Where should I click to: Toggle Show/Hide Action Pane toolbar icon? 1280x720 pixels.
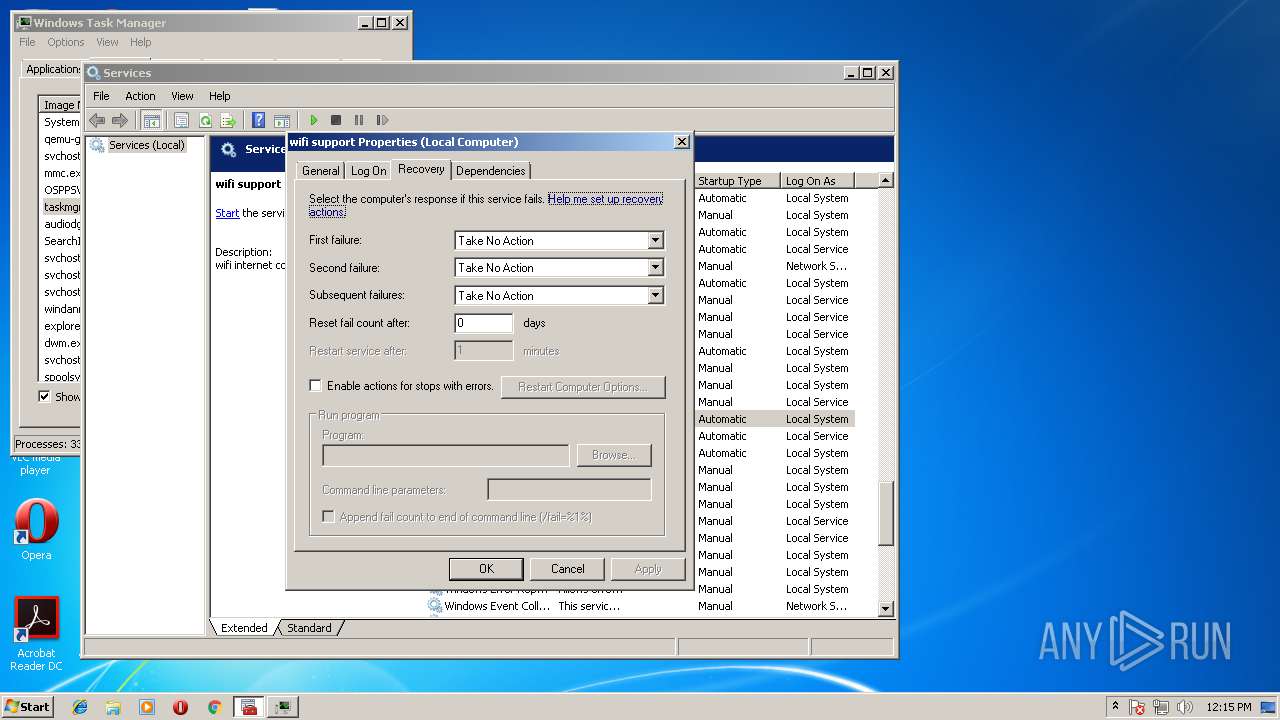point(282,120)
